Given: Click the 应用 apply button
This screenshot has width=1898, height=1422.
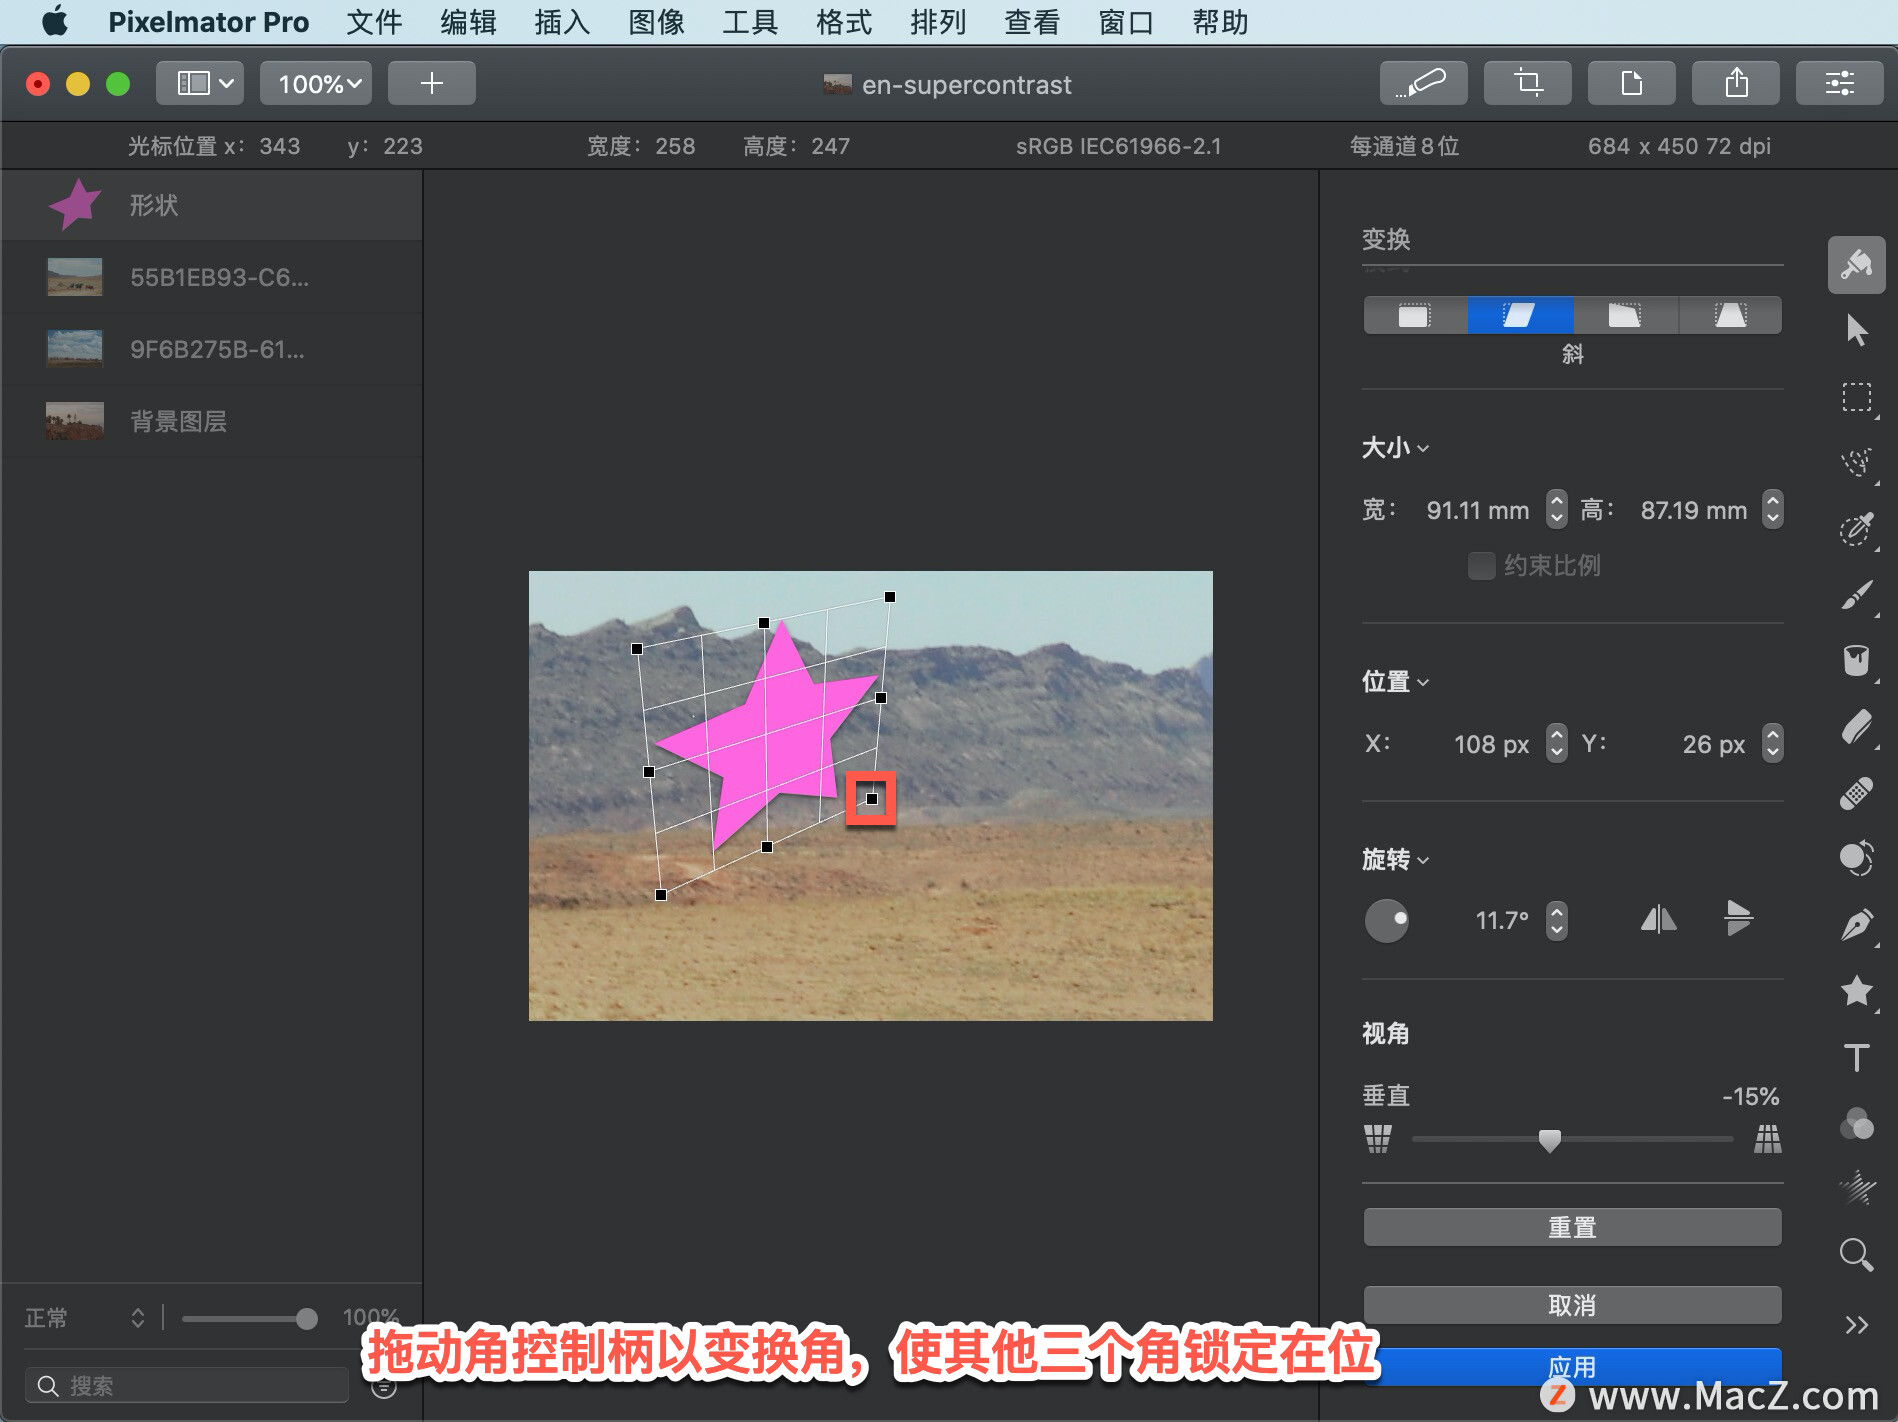Looking at the screenshot, I should (x=1572, y=1367).
